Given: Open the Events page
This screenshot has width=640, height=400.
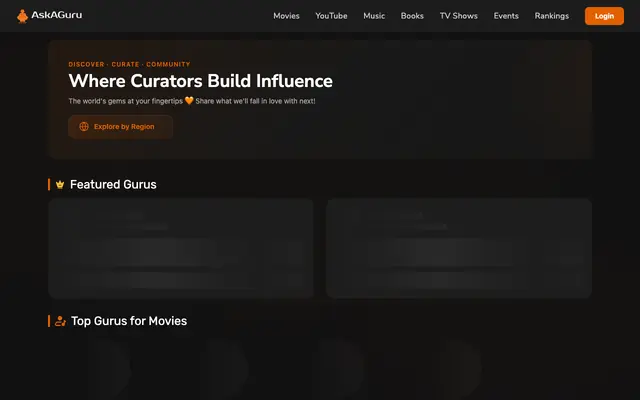Looking at the screenshot, I should (506, 16).
